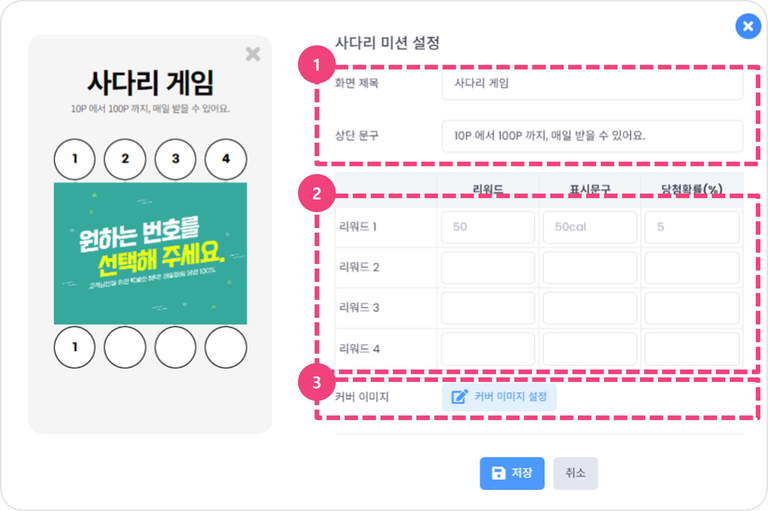This screenshot has width=768, height=511.
Task: Click the edit icon for cover image
Action: (460, 397)
